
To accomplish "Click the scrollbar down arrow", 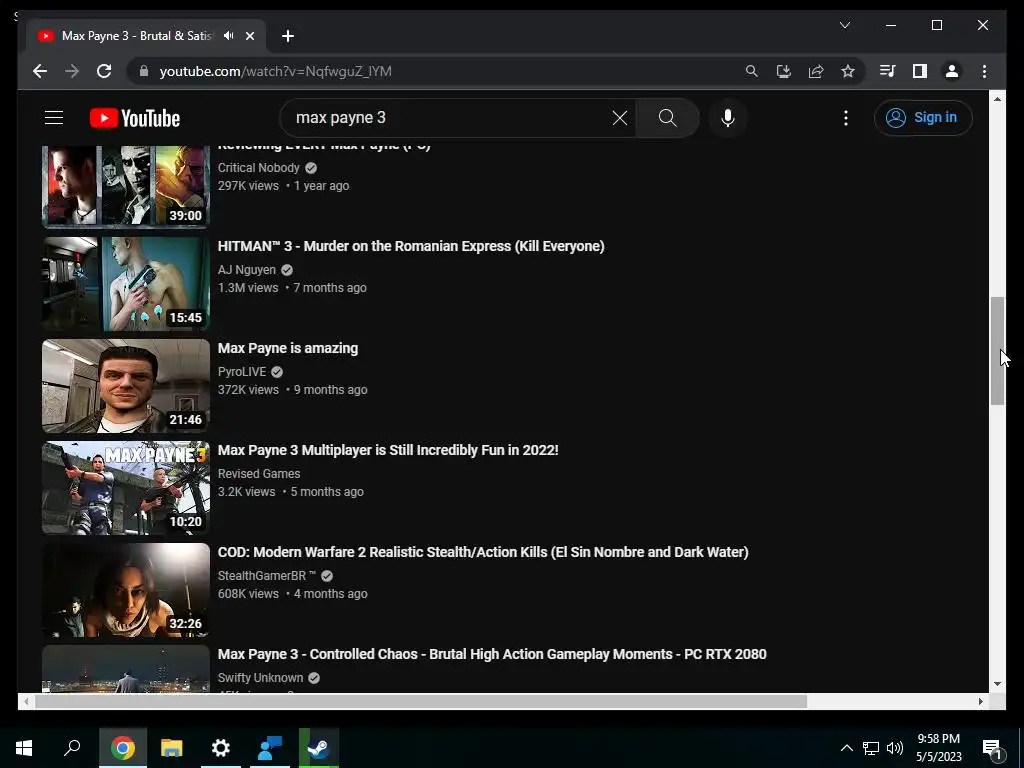I will [997, 684].
